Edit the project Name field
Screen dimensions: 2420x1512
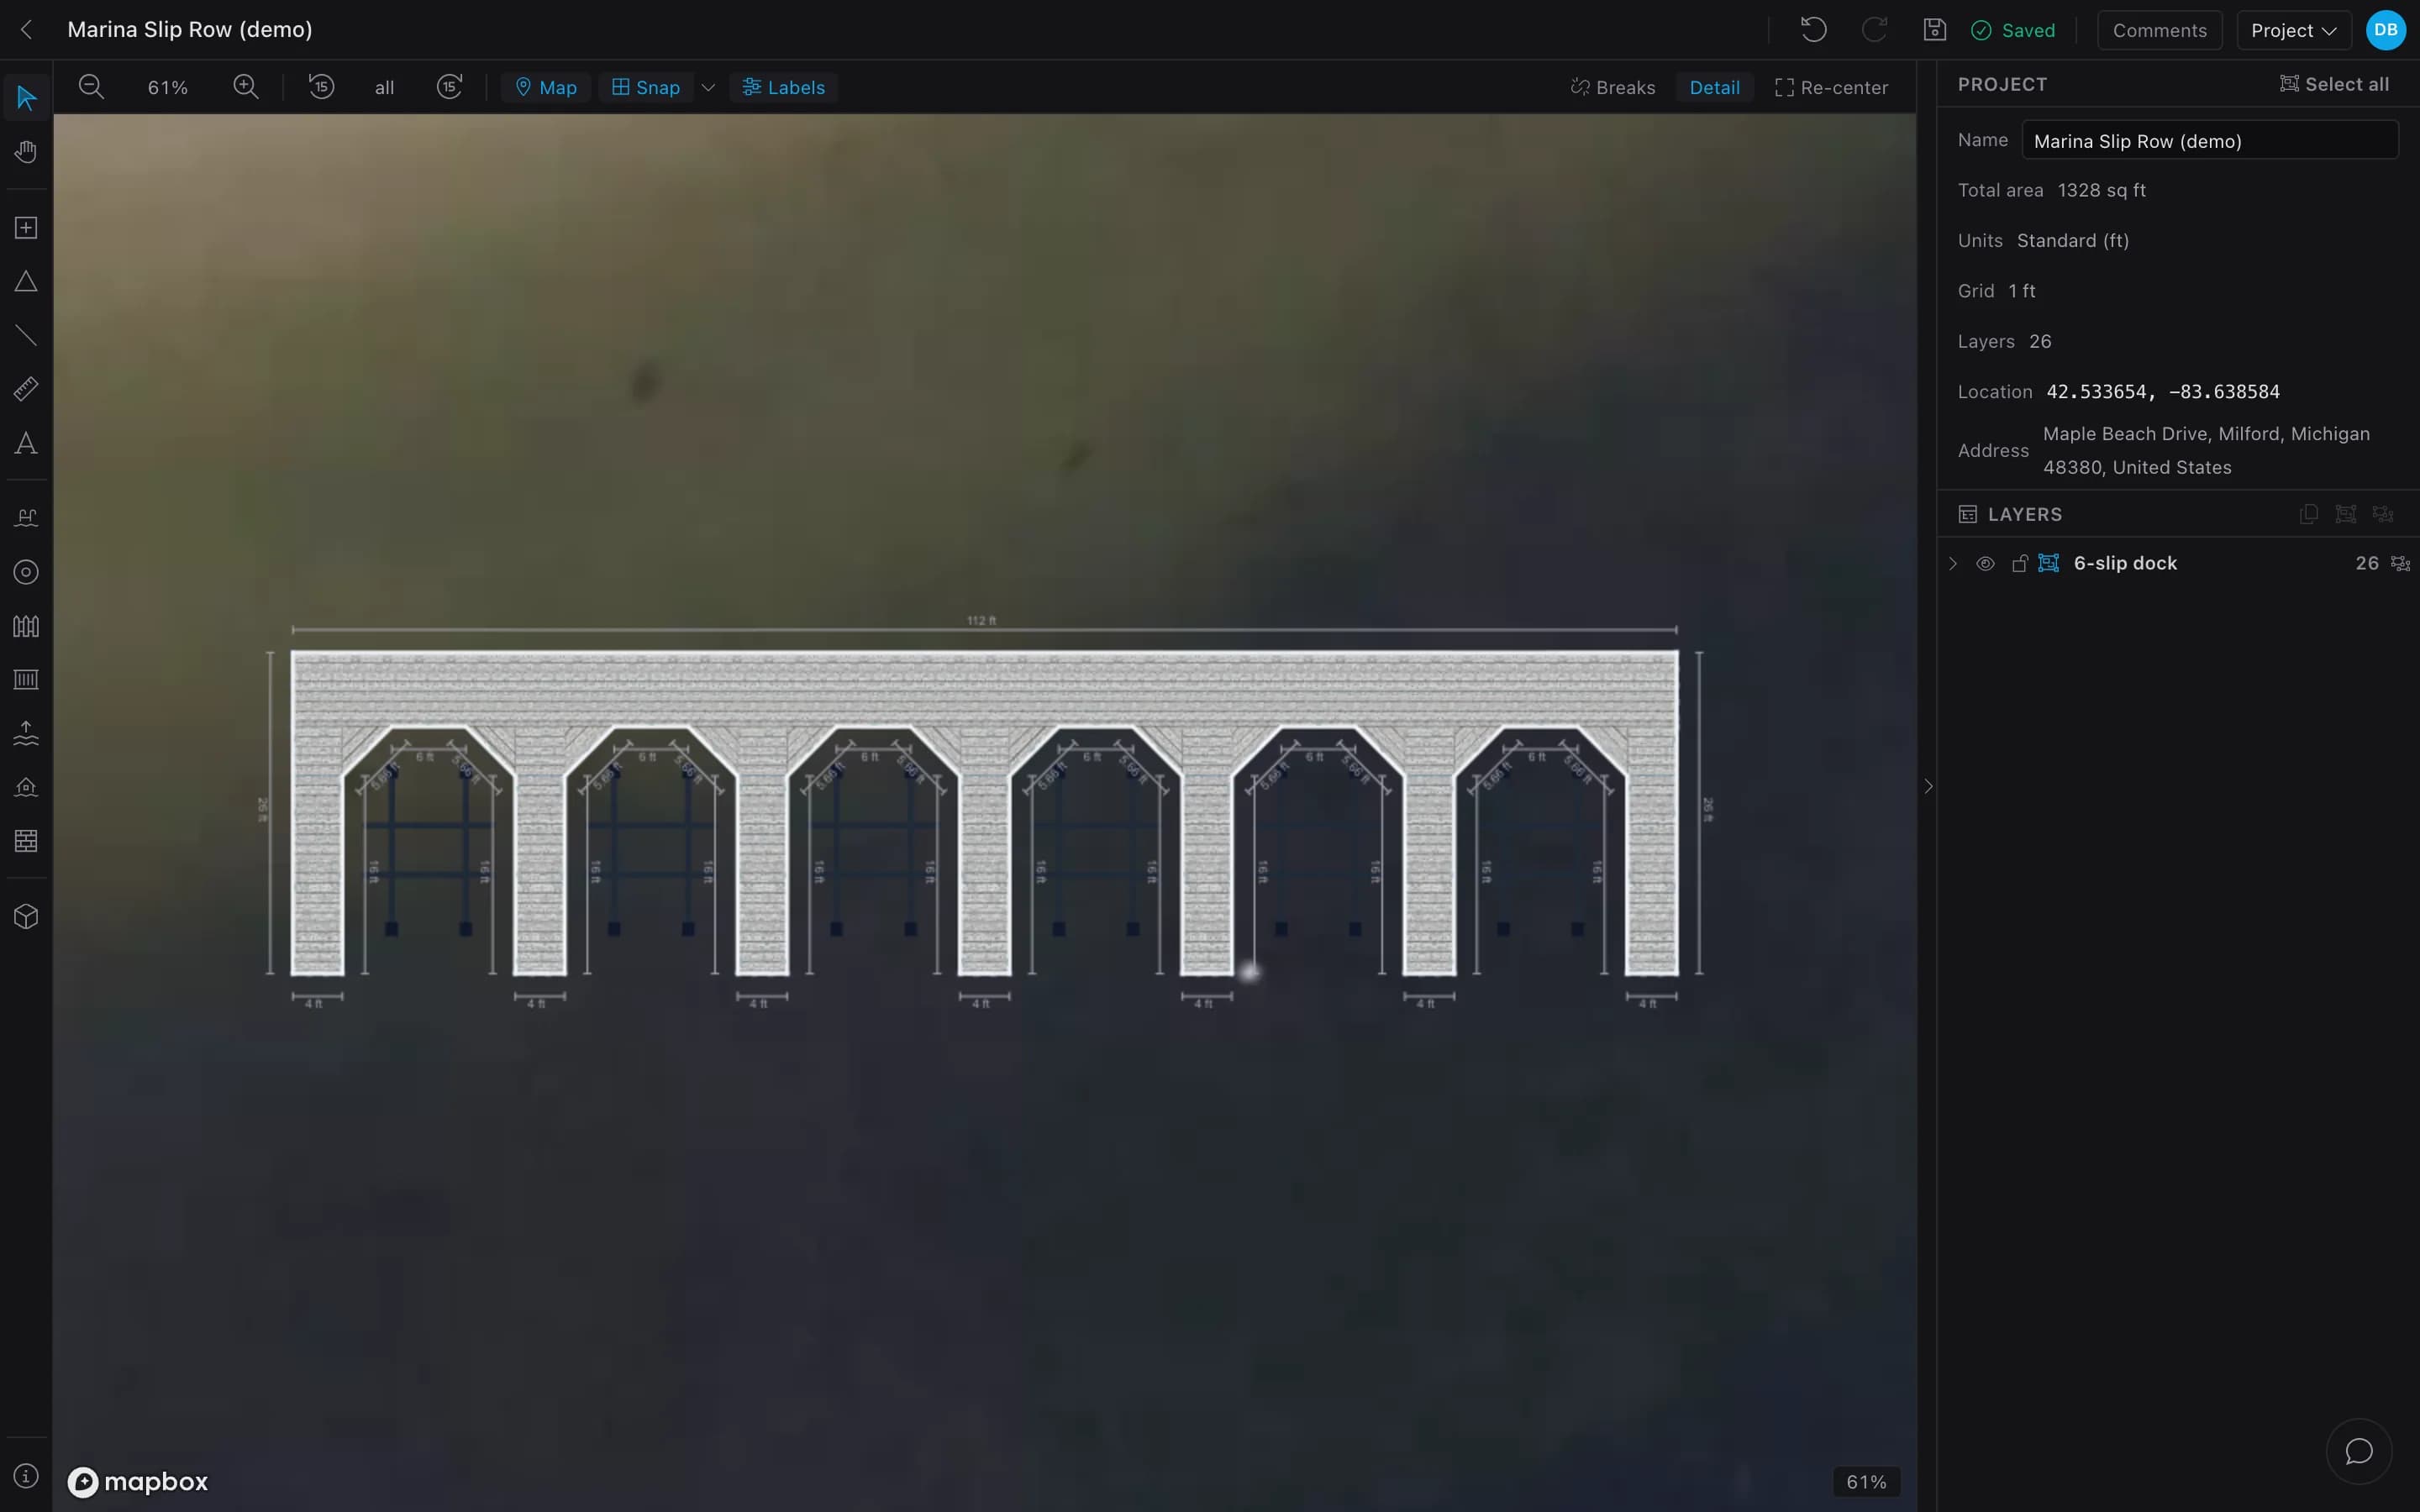click(2210, 140)
